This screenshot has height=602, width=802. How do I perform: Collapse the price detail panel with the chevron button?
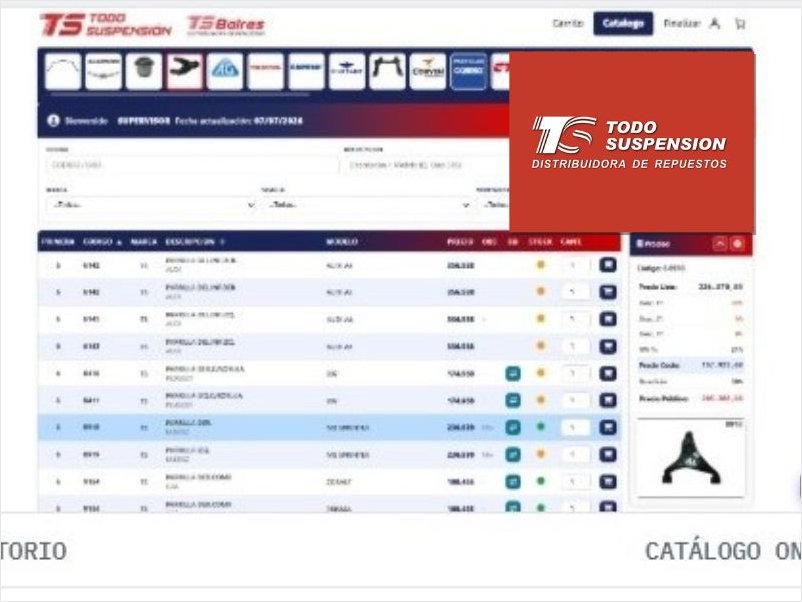pos(720,243)
